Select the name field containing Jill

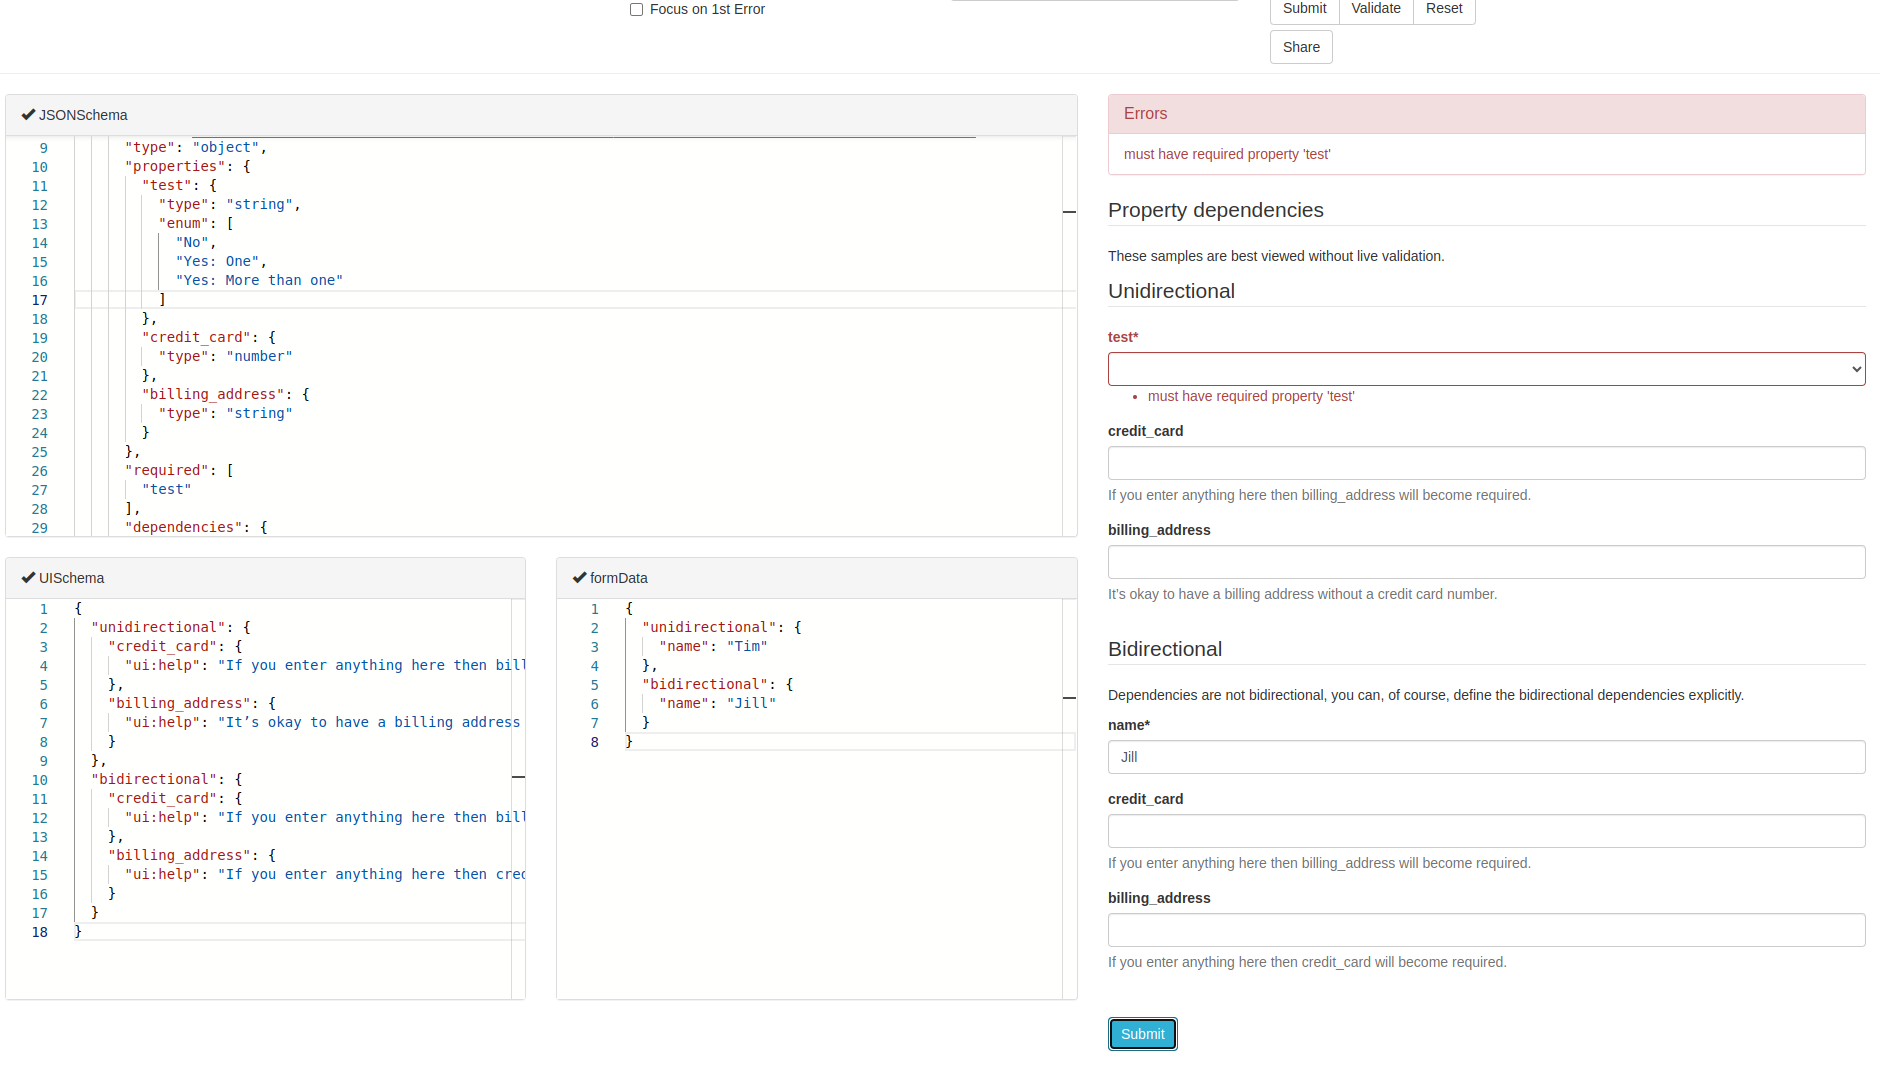(1486, 757)
